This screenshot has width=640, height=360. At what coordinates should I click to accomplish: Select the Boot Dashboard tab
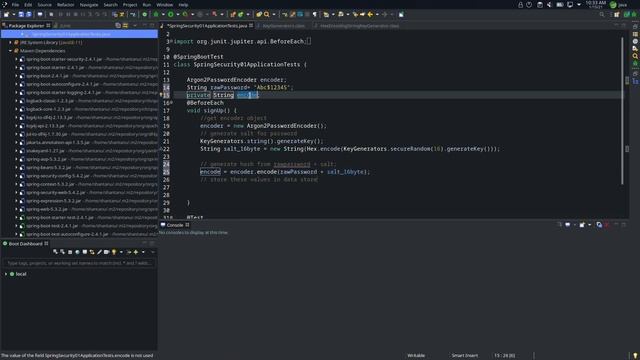pyautogui.click(x=25, y=244)
